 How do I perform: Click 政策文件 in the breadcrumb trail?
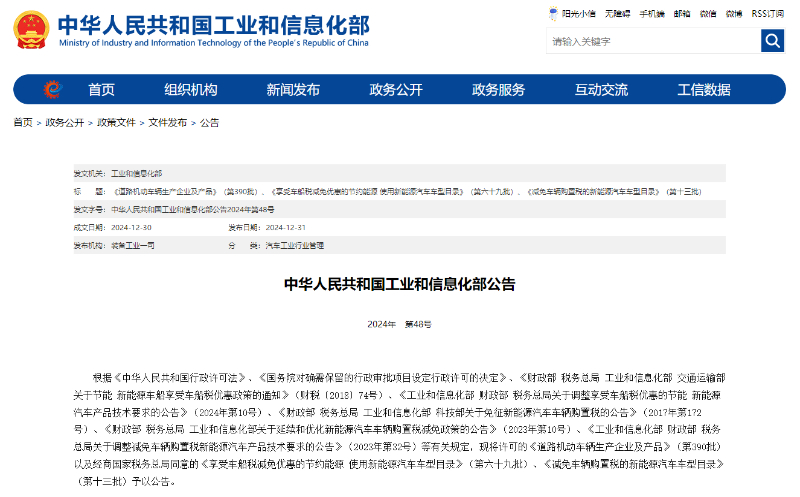coord(116,123)
